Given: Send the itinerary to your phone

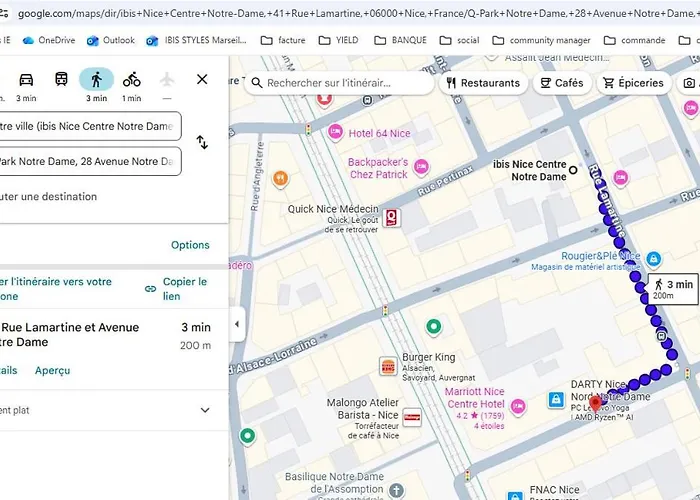Looking at the screenshot, I should click(x=56, y=289).
